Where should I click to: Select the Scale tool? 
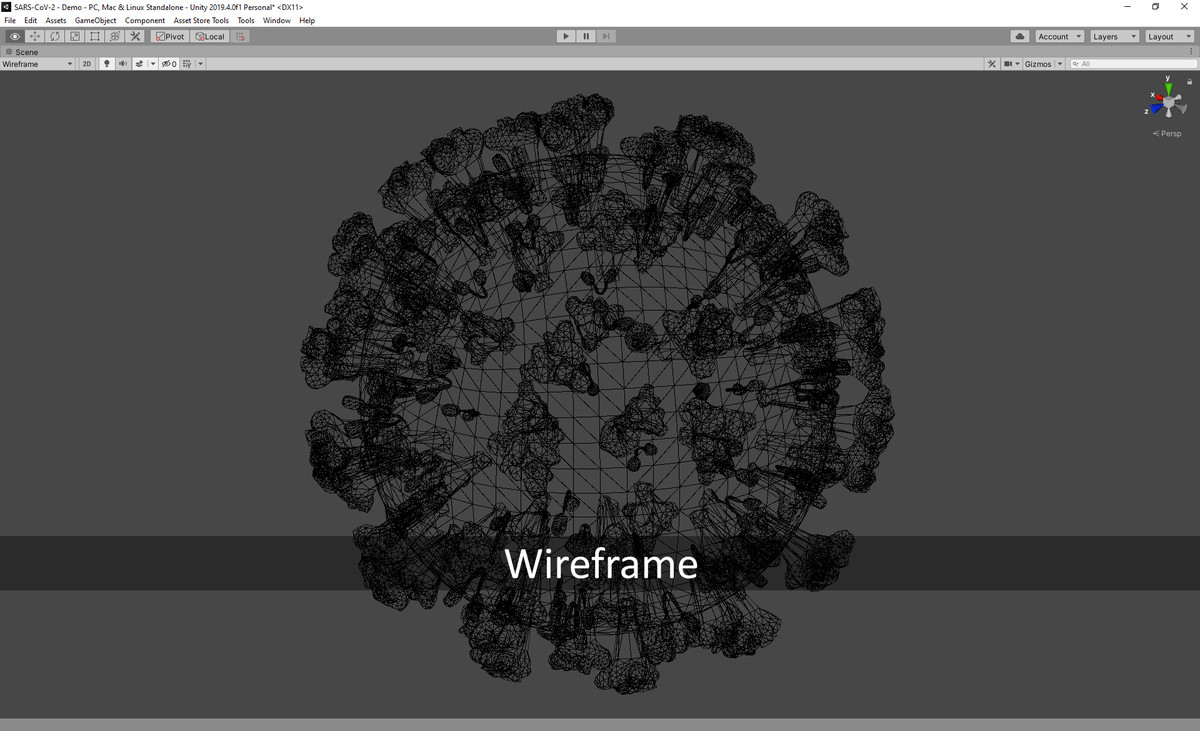[x=75, y=37]
